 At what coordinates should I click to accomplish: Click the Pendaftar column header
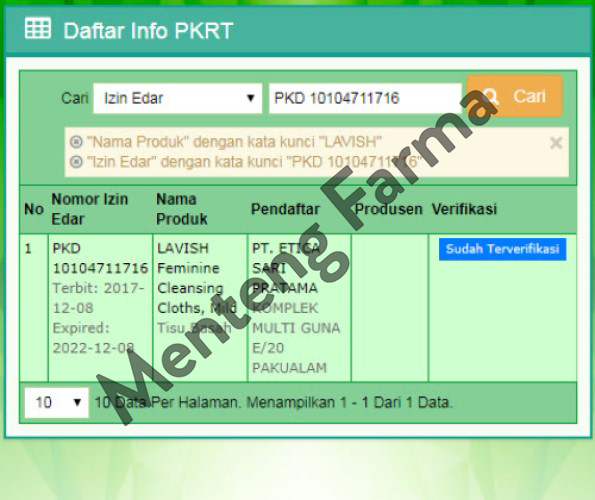click(285, 209)
